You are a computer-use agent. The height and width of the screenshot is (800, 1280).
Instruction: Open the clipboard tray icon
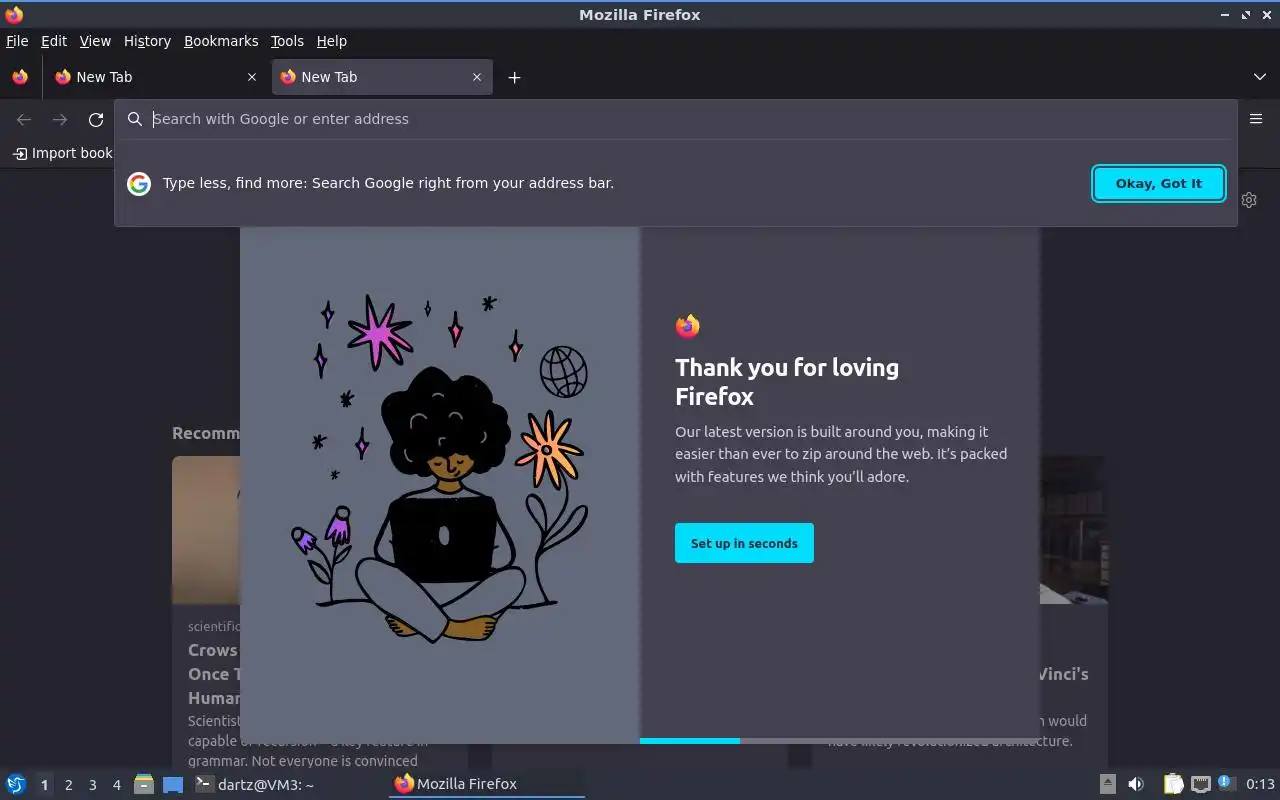(1173, 784)
